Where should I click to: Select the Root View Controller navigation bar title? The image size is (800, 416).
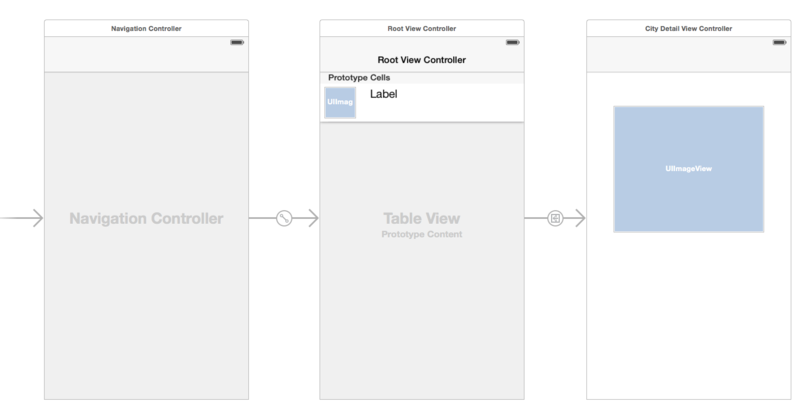(x=421, y=60)
